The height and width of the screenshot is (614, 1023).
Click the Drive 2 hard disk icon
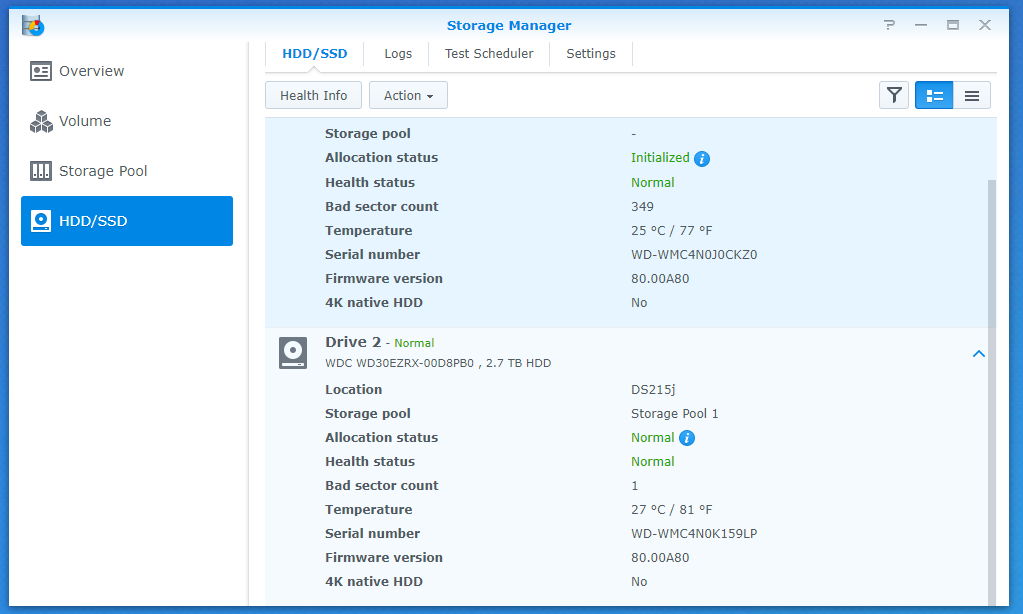(293, 352)
